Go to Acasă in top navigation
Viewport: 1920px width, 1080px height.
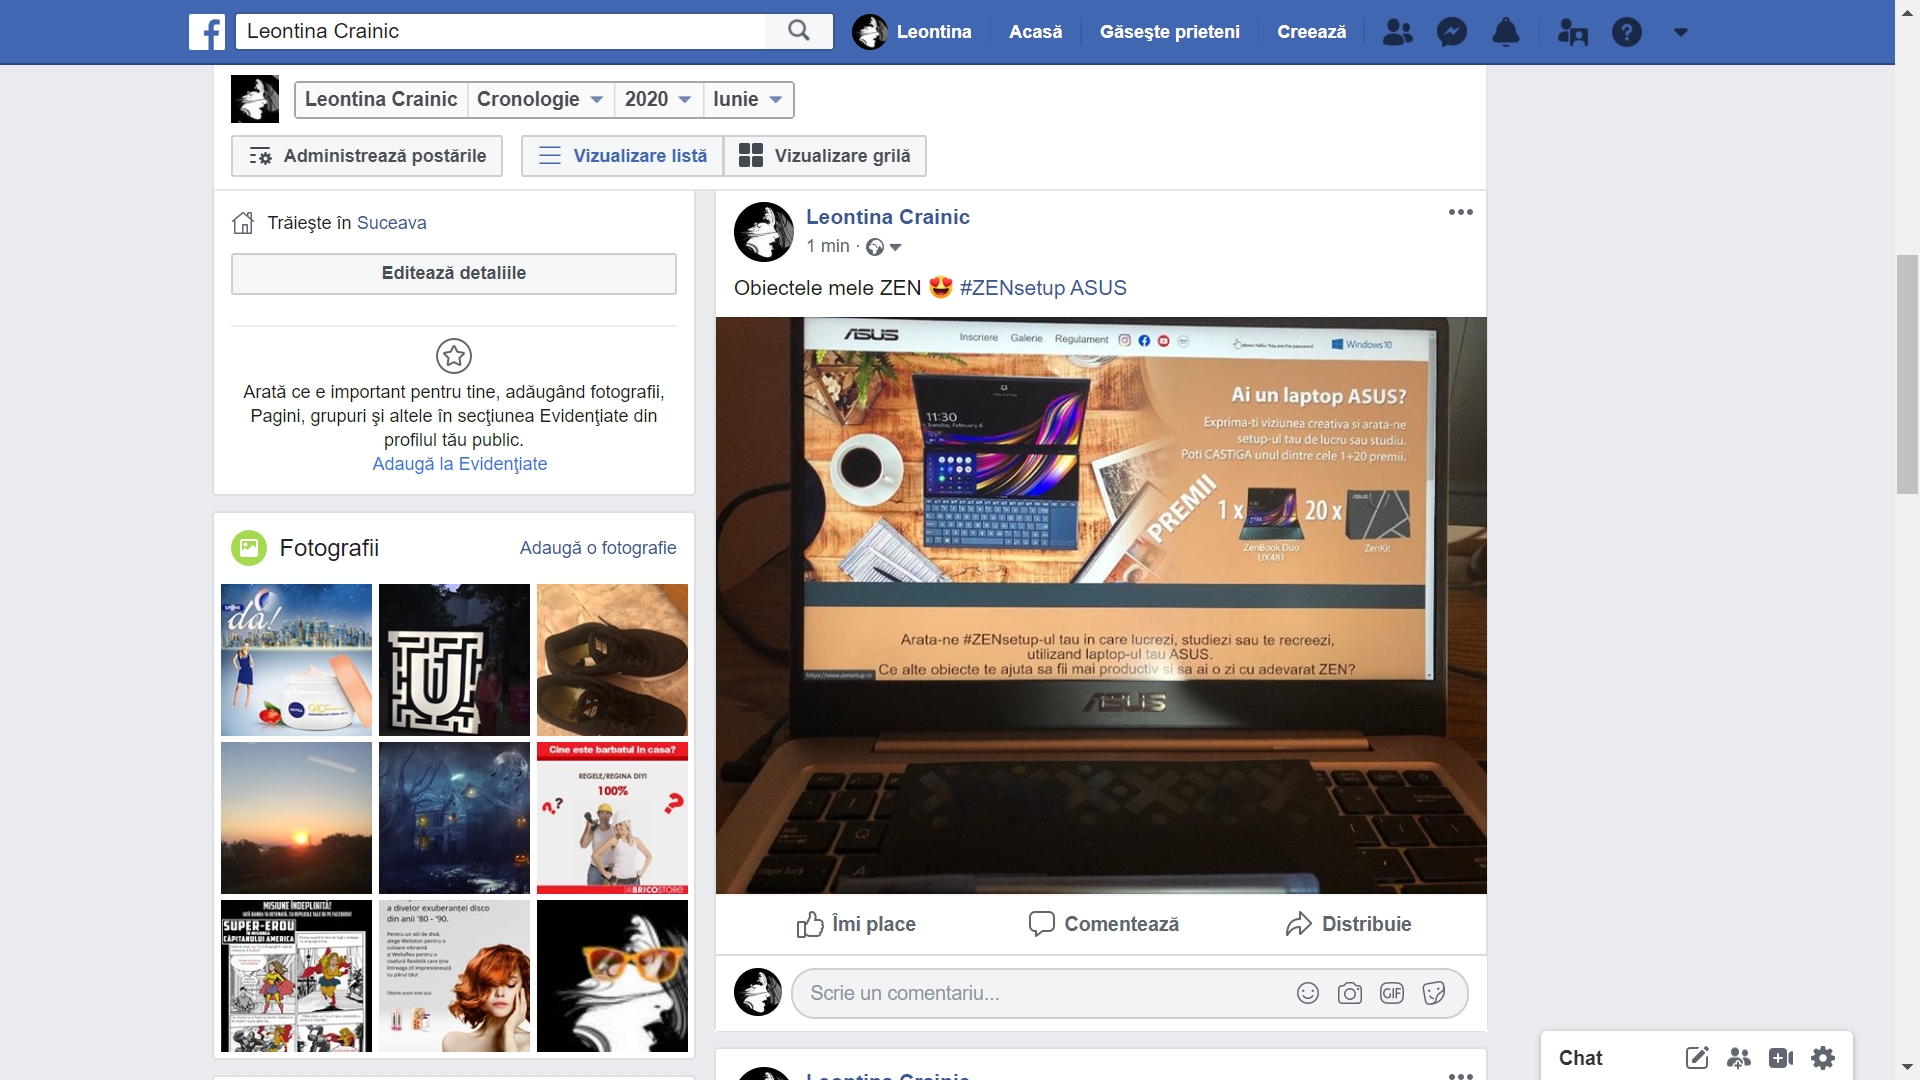coord(1035,32)
